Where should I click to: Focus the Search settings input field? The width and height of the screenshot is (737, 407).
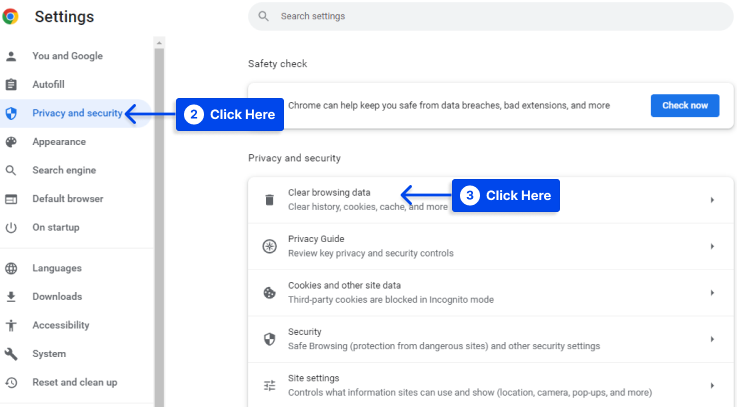coord(490,16)
